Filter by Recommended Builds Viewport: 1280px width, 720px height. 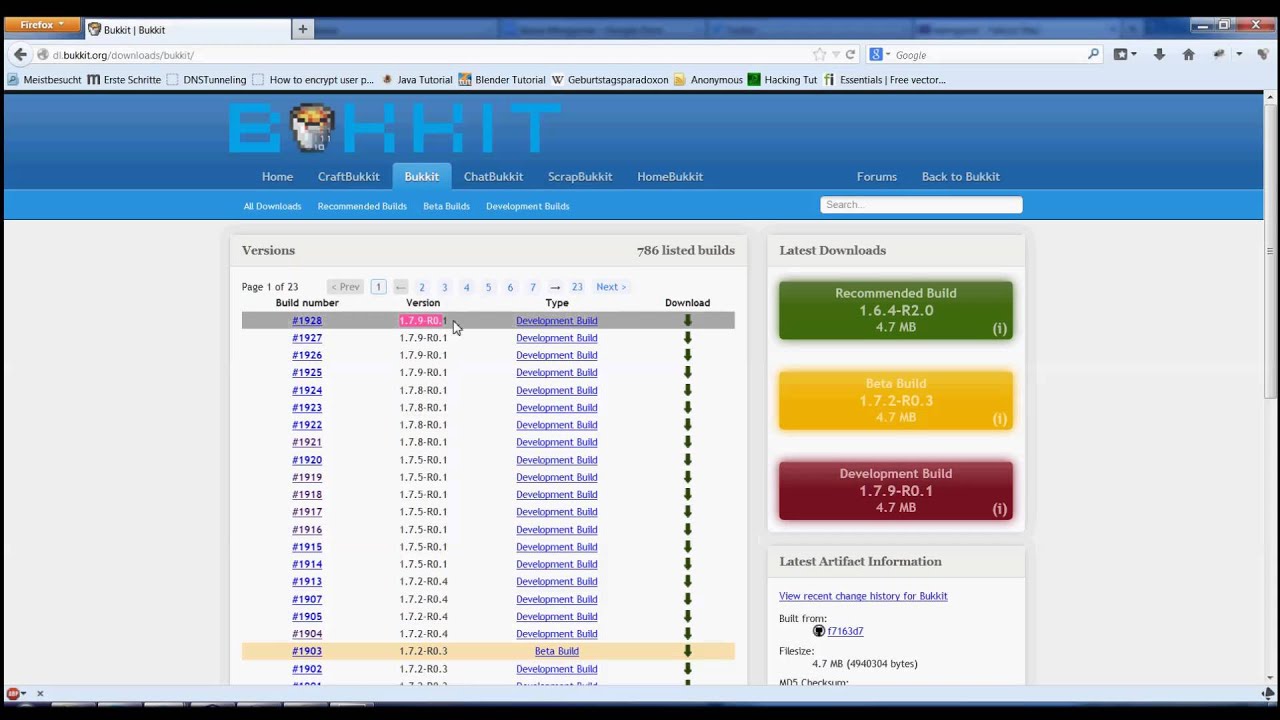[362, 206]
